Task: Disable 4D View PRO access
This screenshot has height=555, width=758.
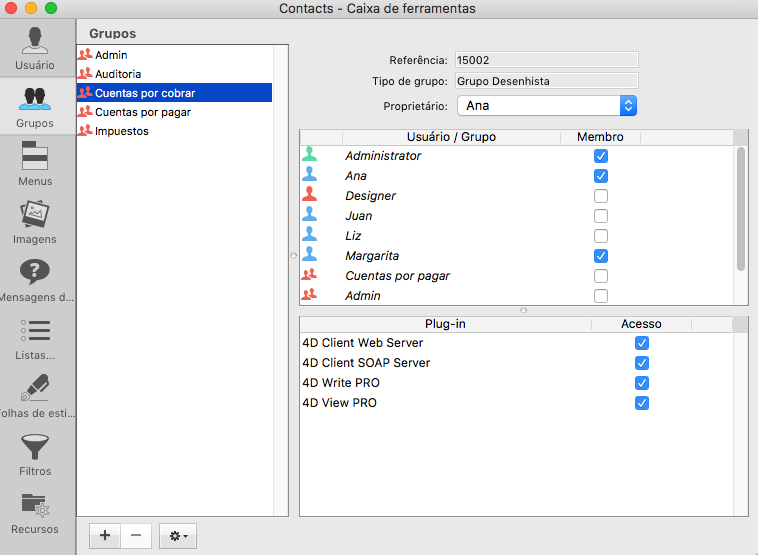Action: [642, 403]
